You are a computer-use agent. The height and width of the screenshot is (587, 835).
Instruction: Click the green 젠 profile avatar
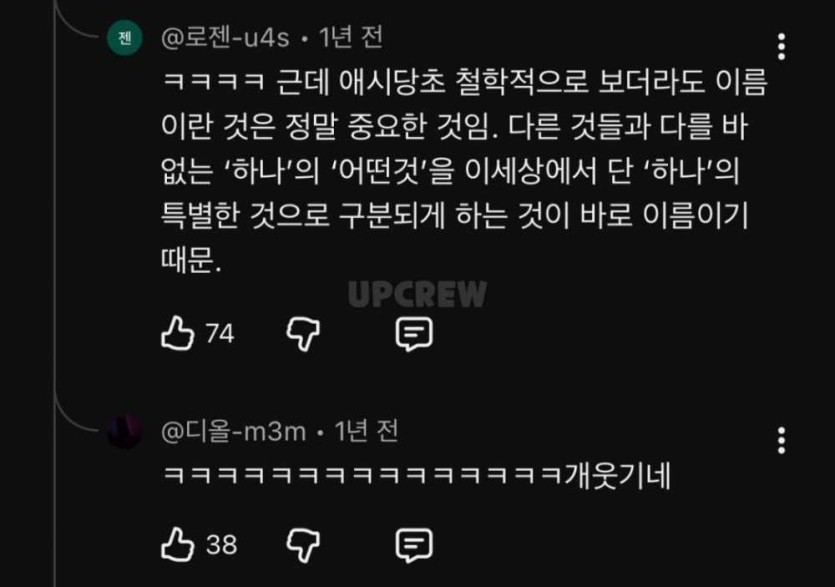pos(125,38)
